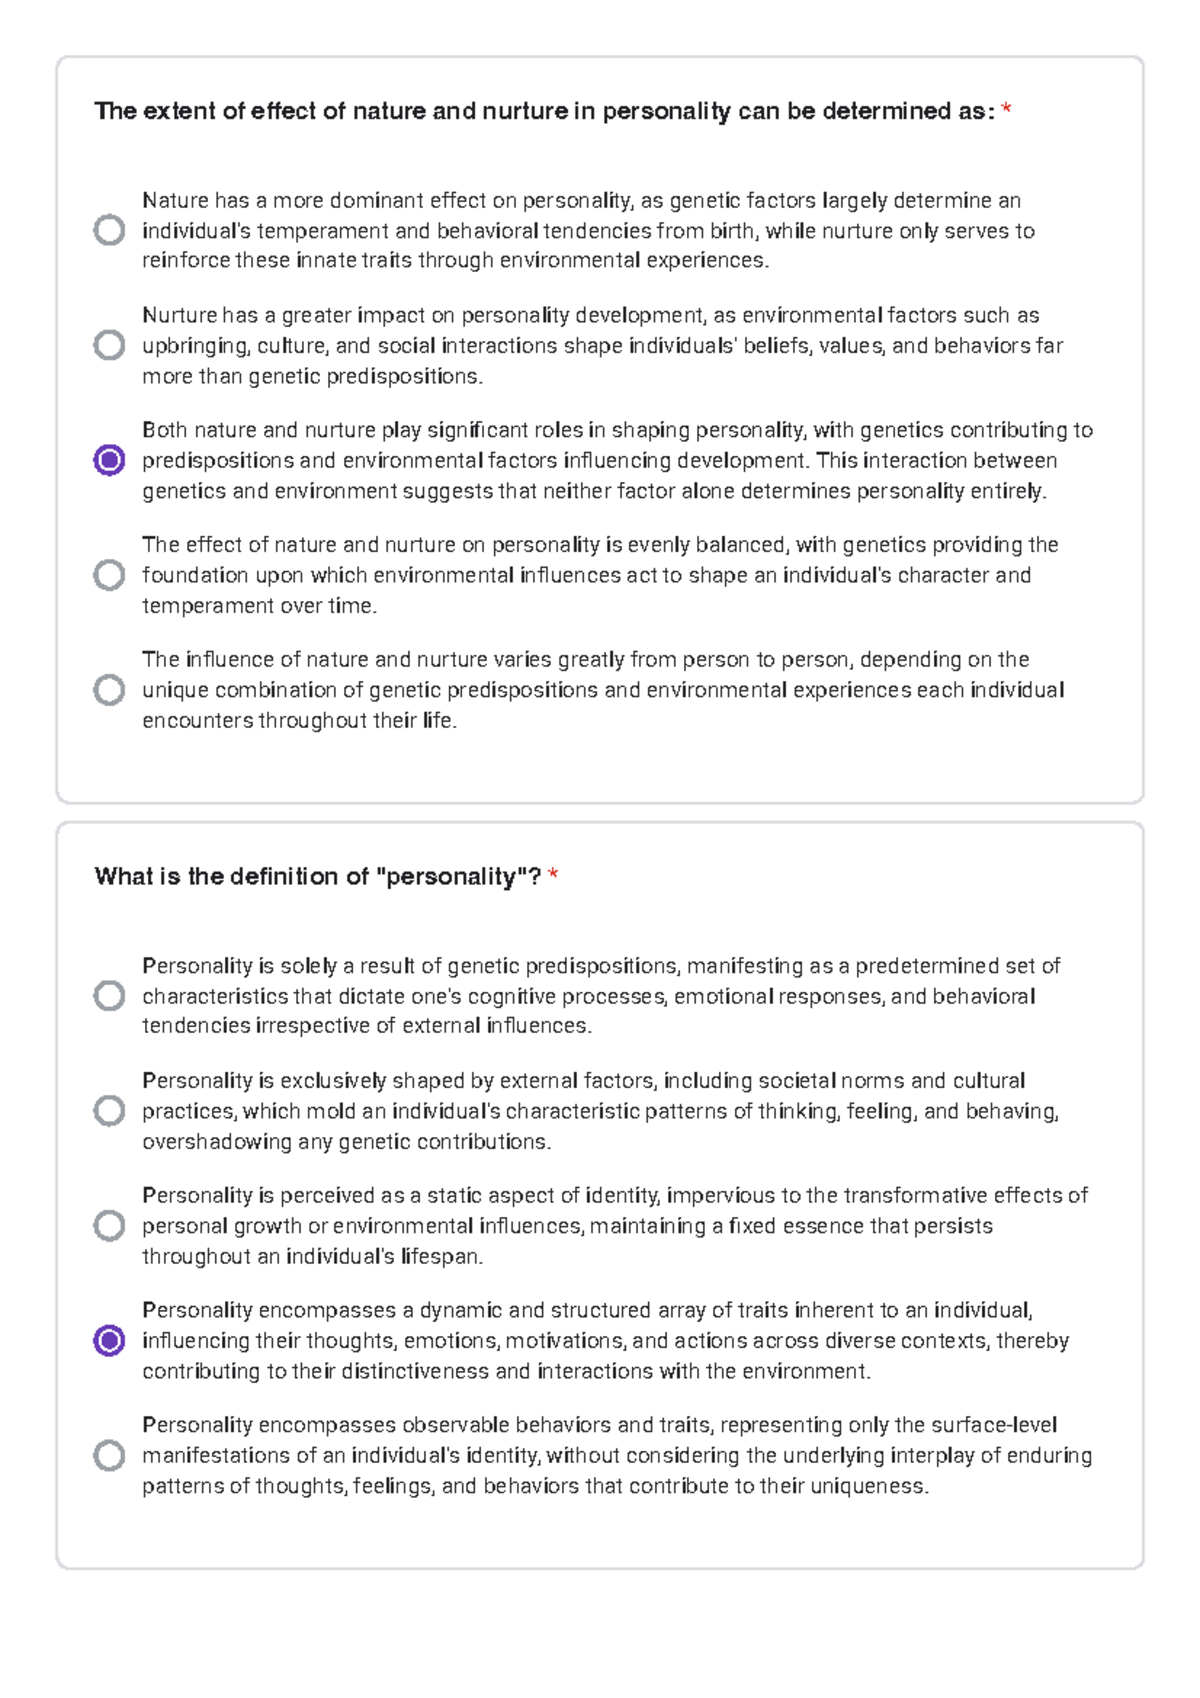
Task: Click inside the first question card
Action: click(600, 770)
